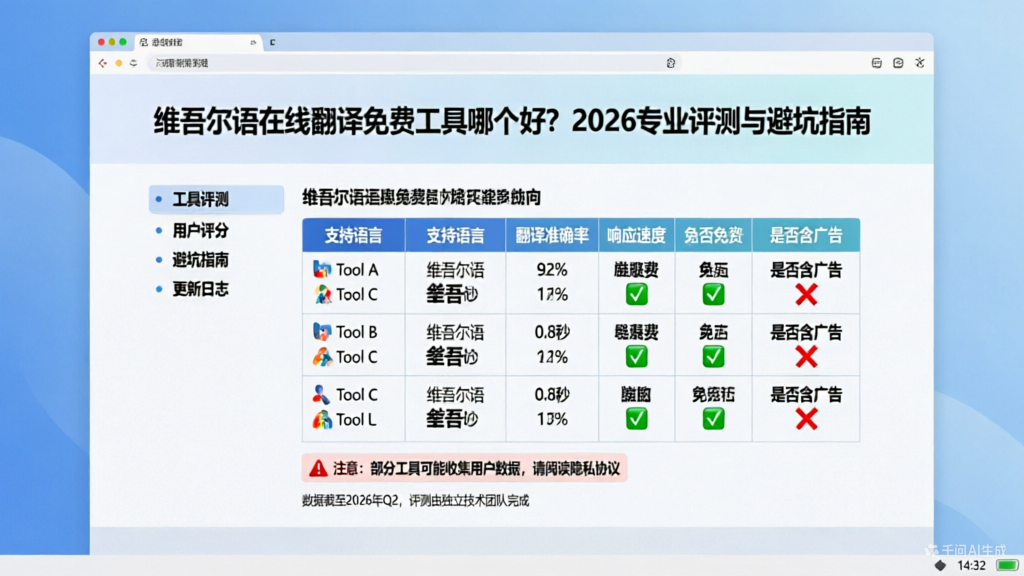The width and height of the screenshot is (1024, 576).
Task: Click the red warning triangle icon
Action: 318,468
